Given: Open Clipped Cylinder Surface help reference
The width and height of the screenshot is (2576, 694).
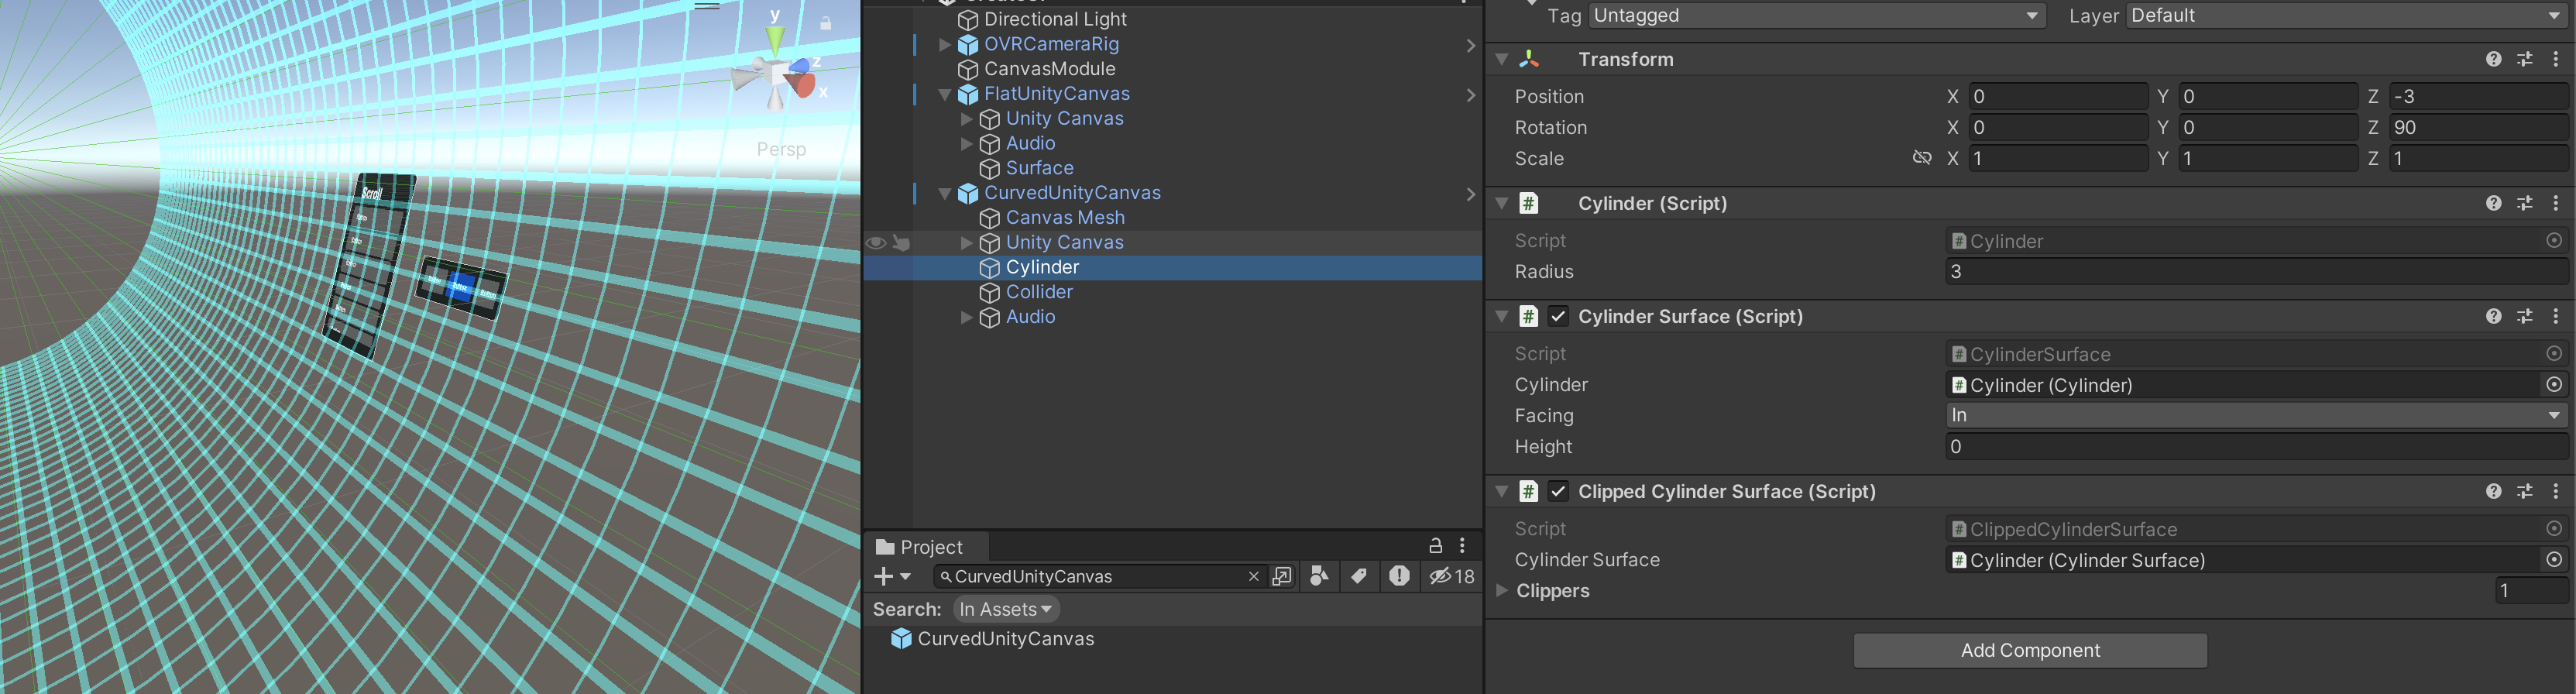Looking at the screenshot, I should pyautogui.click(x=2493, y=491).
